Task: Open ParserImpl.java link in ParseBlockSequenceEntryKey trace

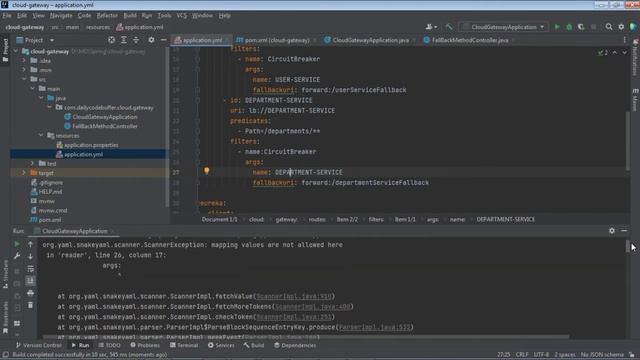Action: (x=375, y=327)
